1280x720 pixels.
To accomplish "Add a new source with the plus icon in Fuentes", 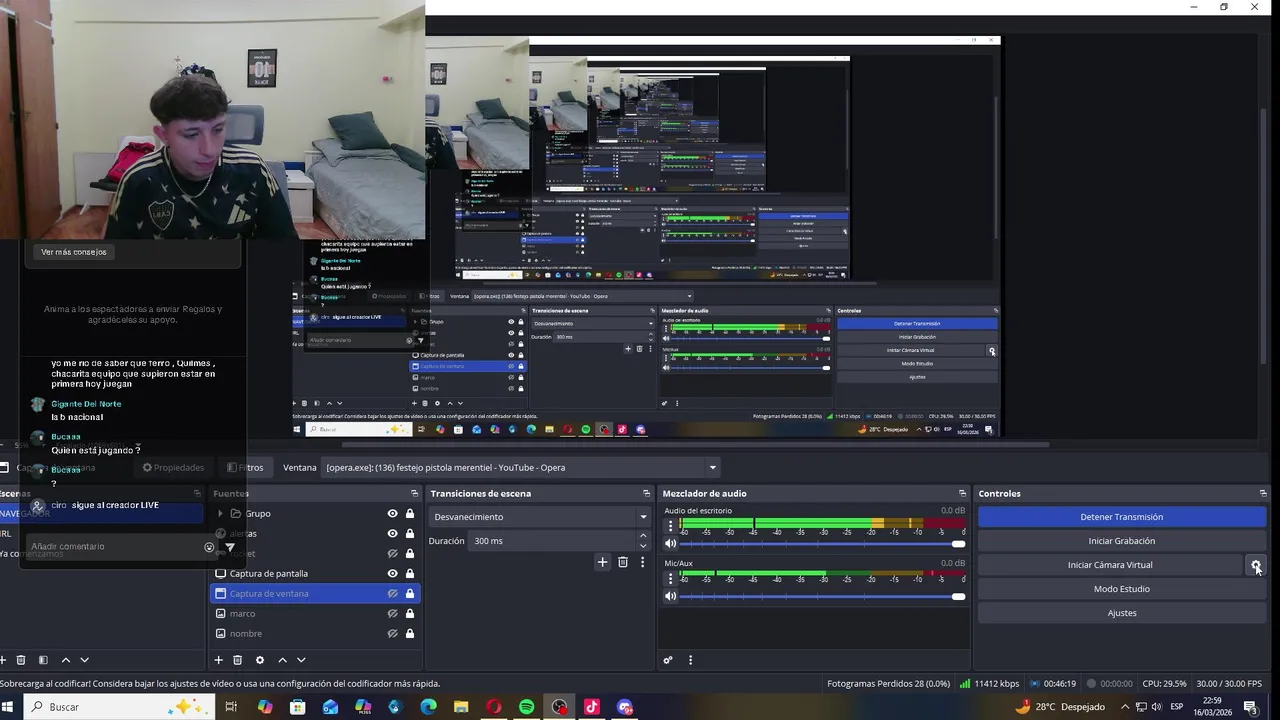I will pyautogui.click(x=218, y=660).
